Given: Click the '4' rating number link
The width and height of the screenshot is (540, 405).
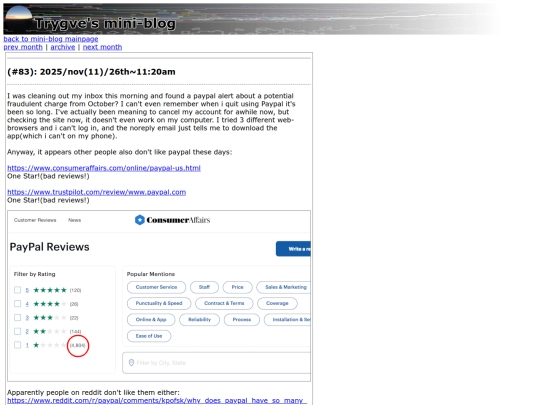Looking at the screenshot, I should pyautogui.click(x=27, y=304).
